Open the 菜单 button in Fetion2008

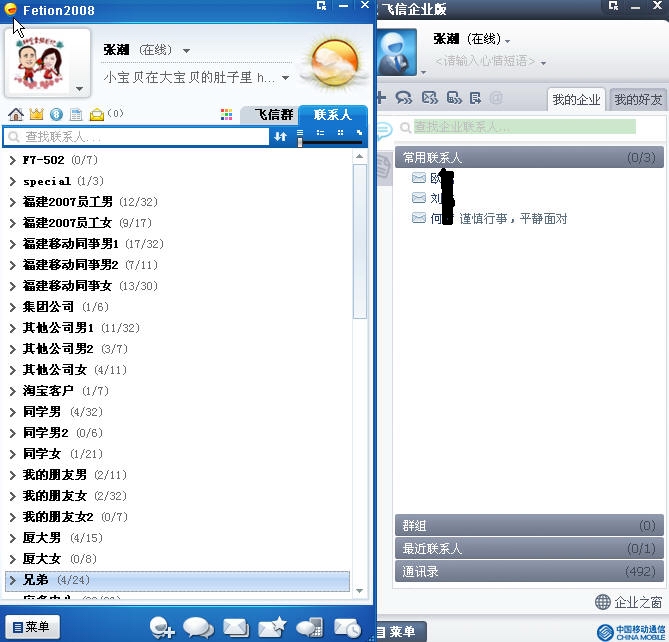pyautogui.click(x=32, y=627)
